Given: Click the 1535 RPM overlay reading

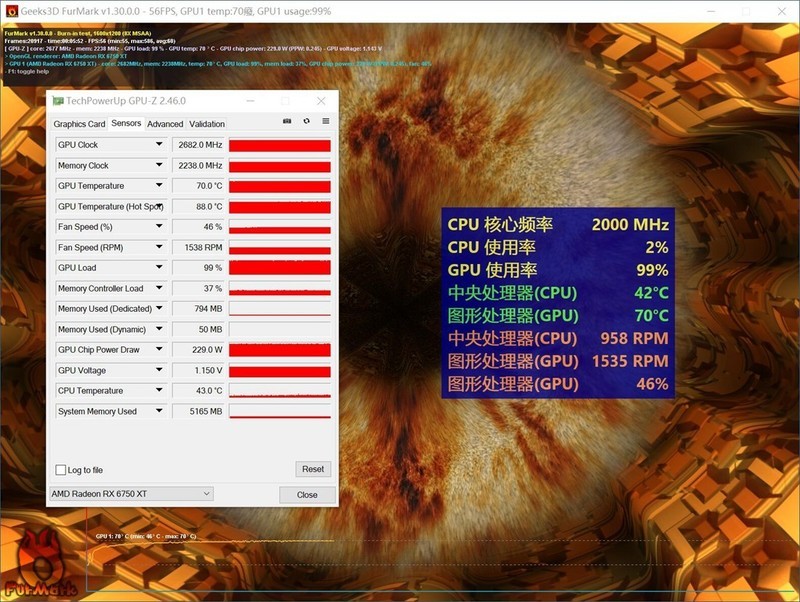Looking at the screenshot, I should (x=630, y=361).
